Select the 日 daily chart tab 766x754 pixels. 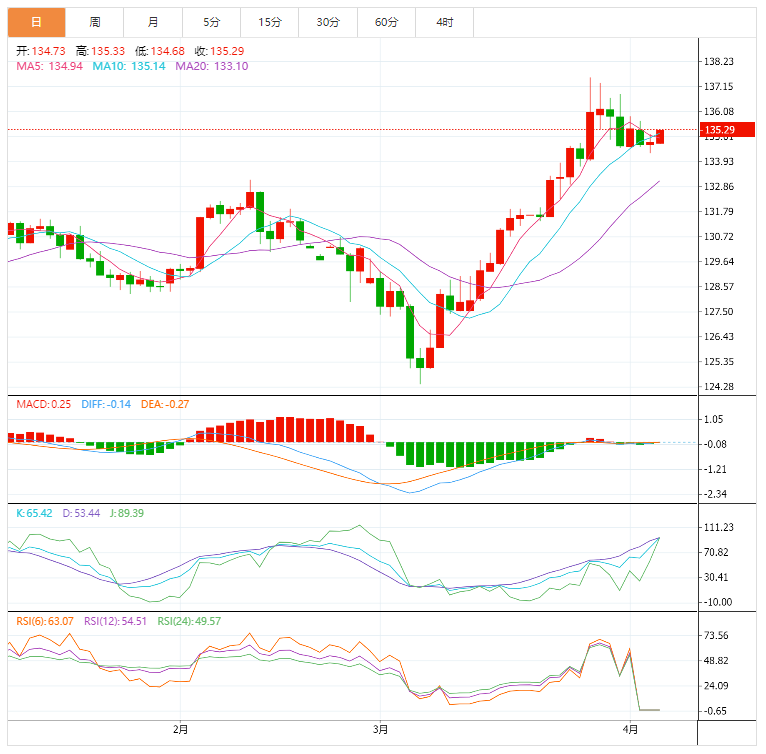coord(36,22)
